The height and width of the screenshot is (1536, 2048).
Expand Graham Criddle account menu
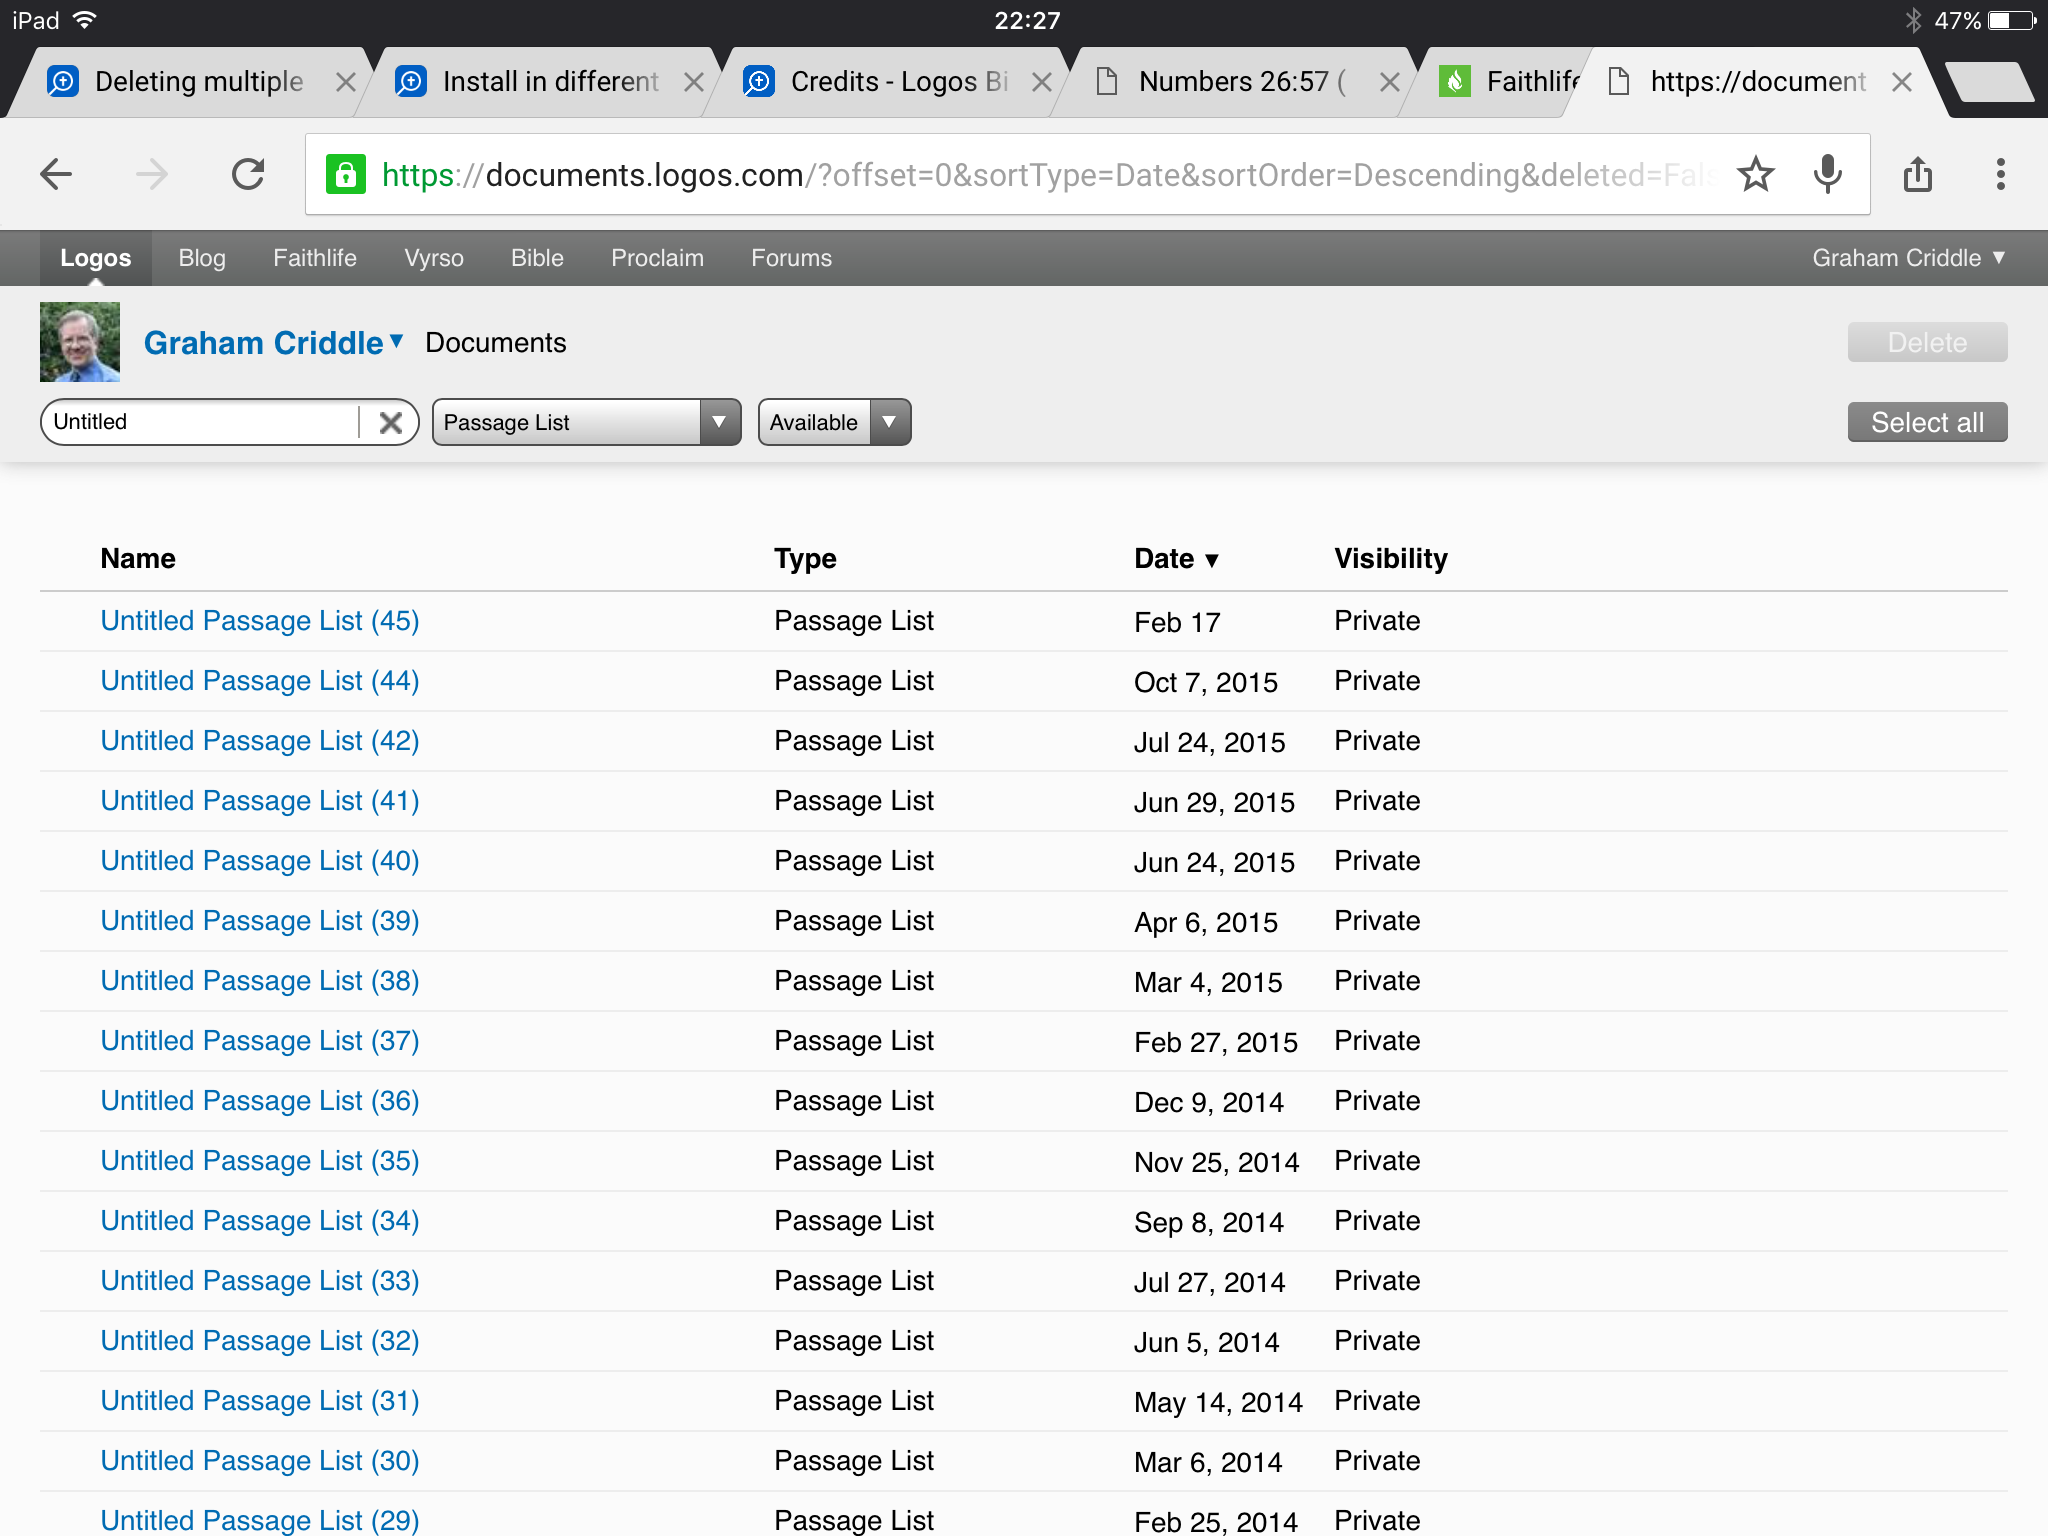click(x=1908, y=258)
